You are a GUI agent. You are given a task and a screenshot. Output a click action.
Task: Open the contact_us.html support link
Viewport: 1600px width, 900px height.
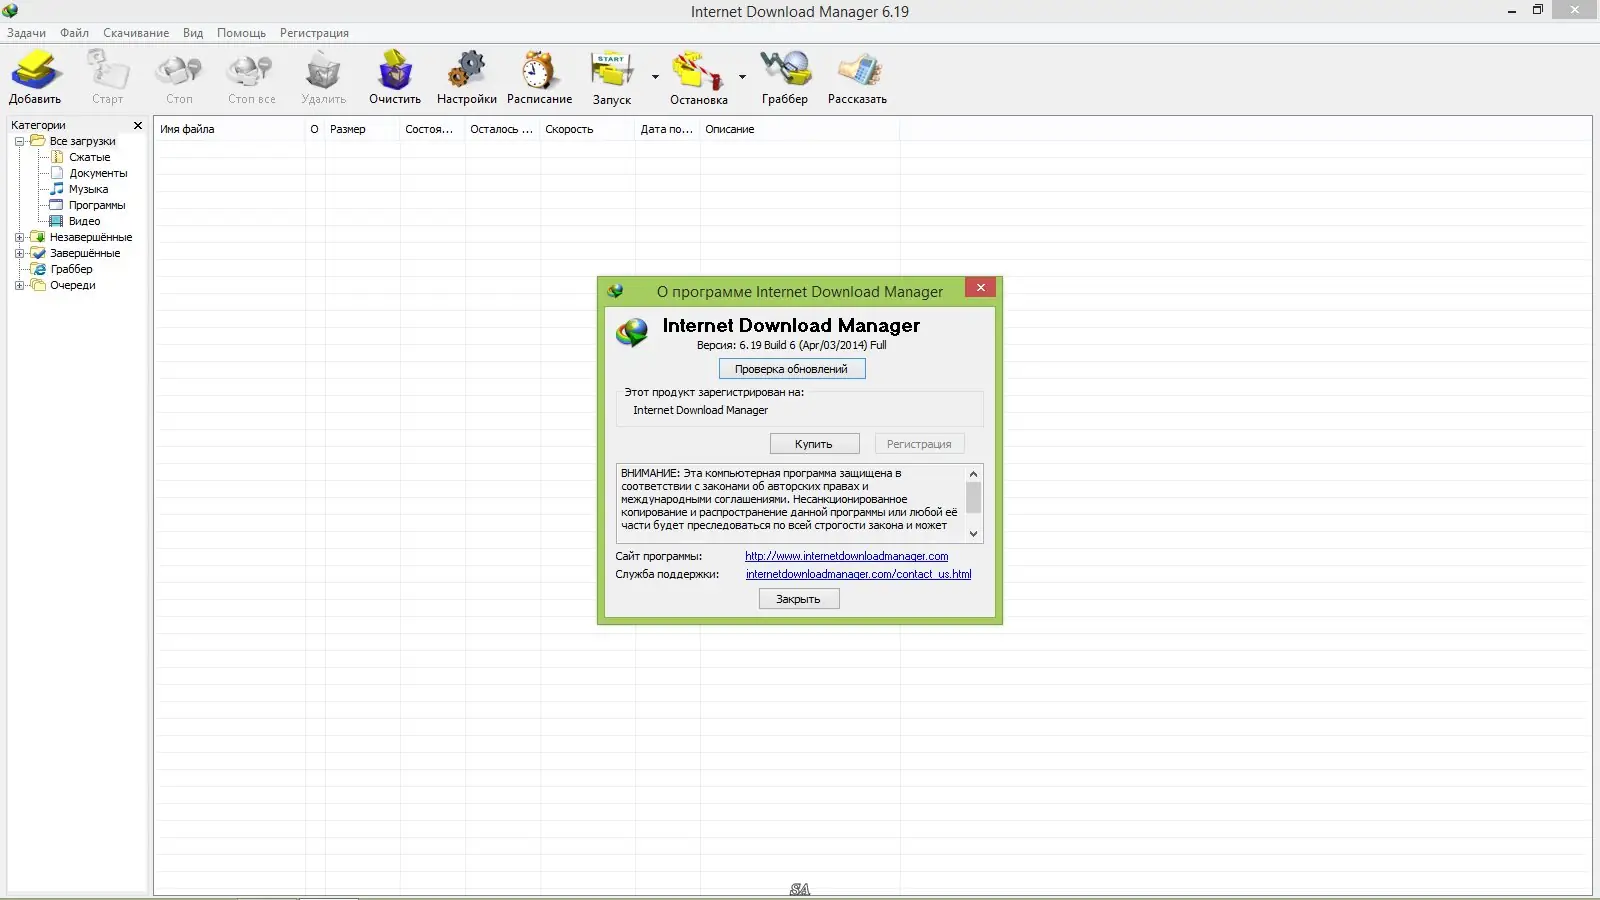(x=859, y=574)
